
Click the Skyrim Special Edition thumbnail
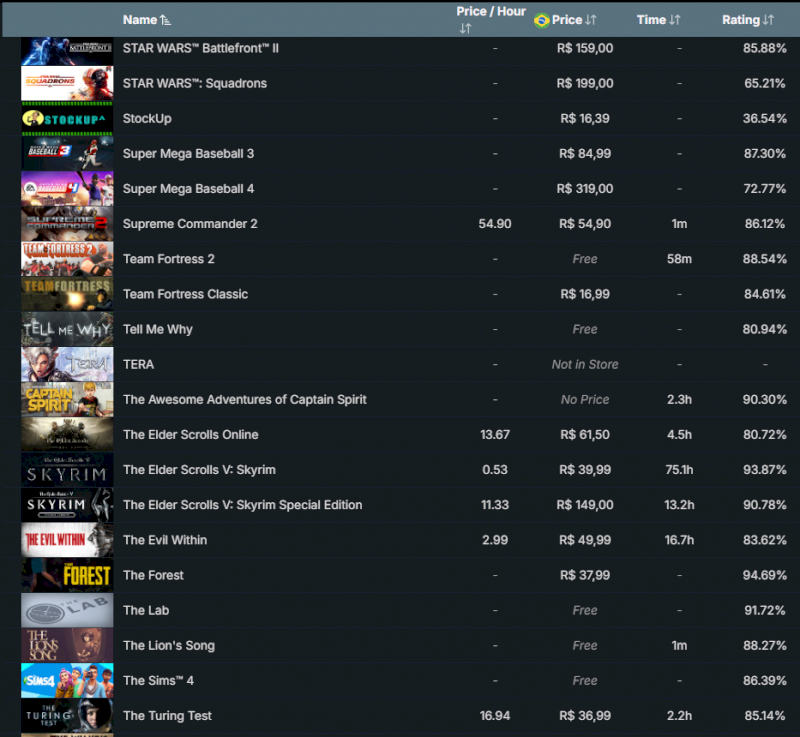pyautogui.click(x=67, y=505)
